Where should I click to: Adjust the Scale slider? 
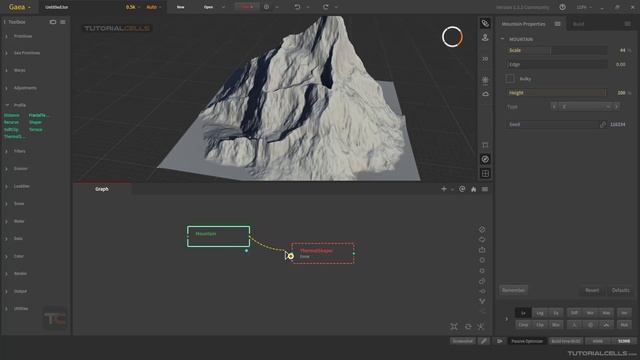pos(557,50)
